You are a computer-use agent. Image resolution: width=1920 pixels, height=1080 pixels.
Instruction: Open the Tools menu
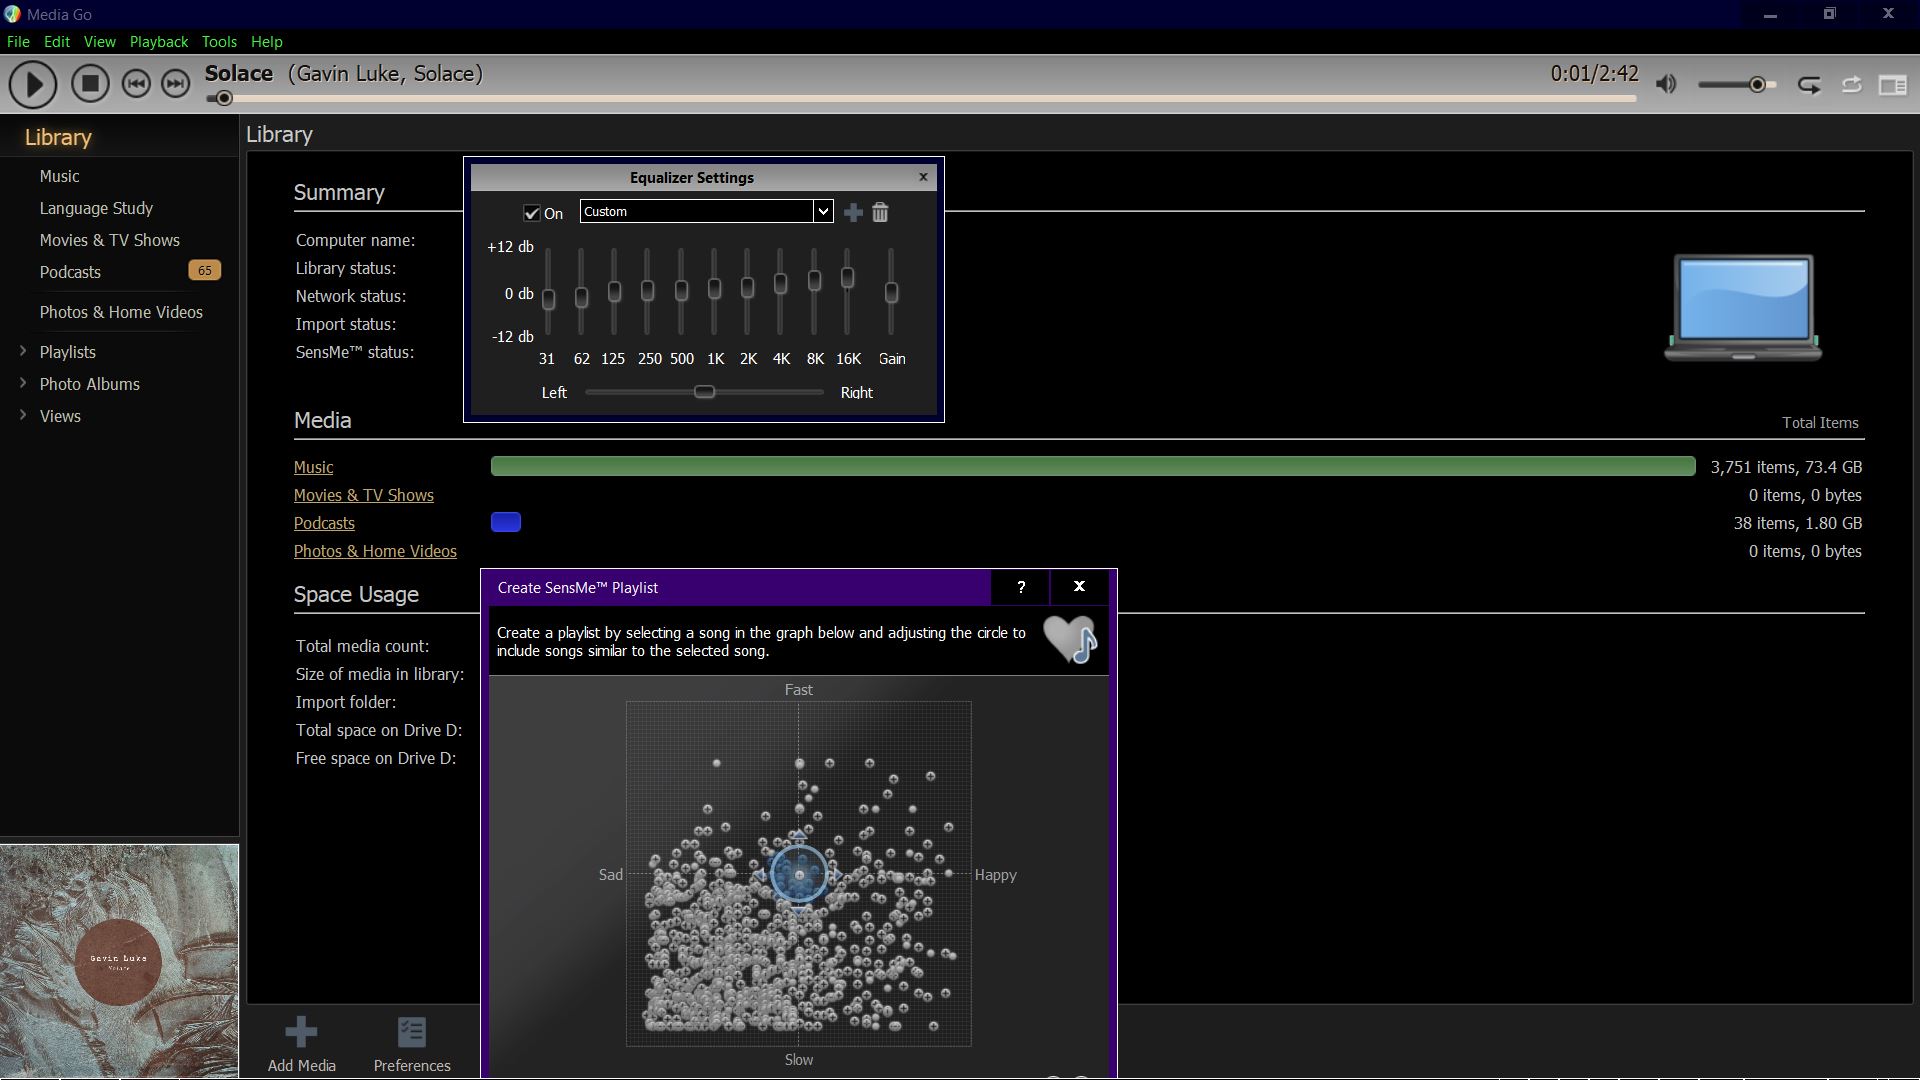click(219, 42)
